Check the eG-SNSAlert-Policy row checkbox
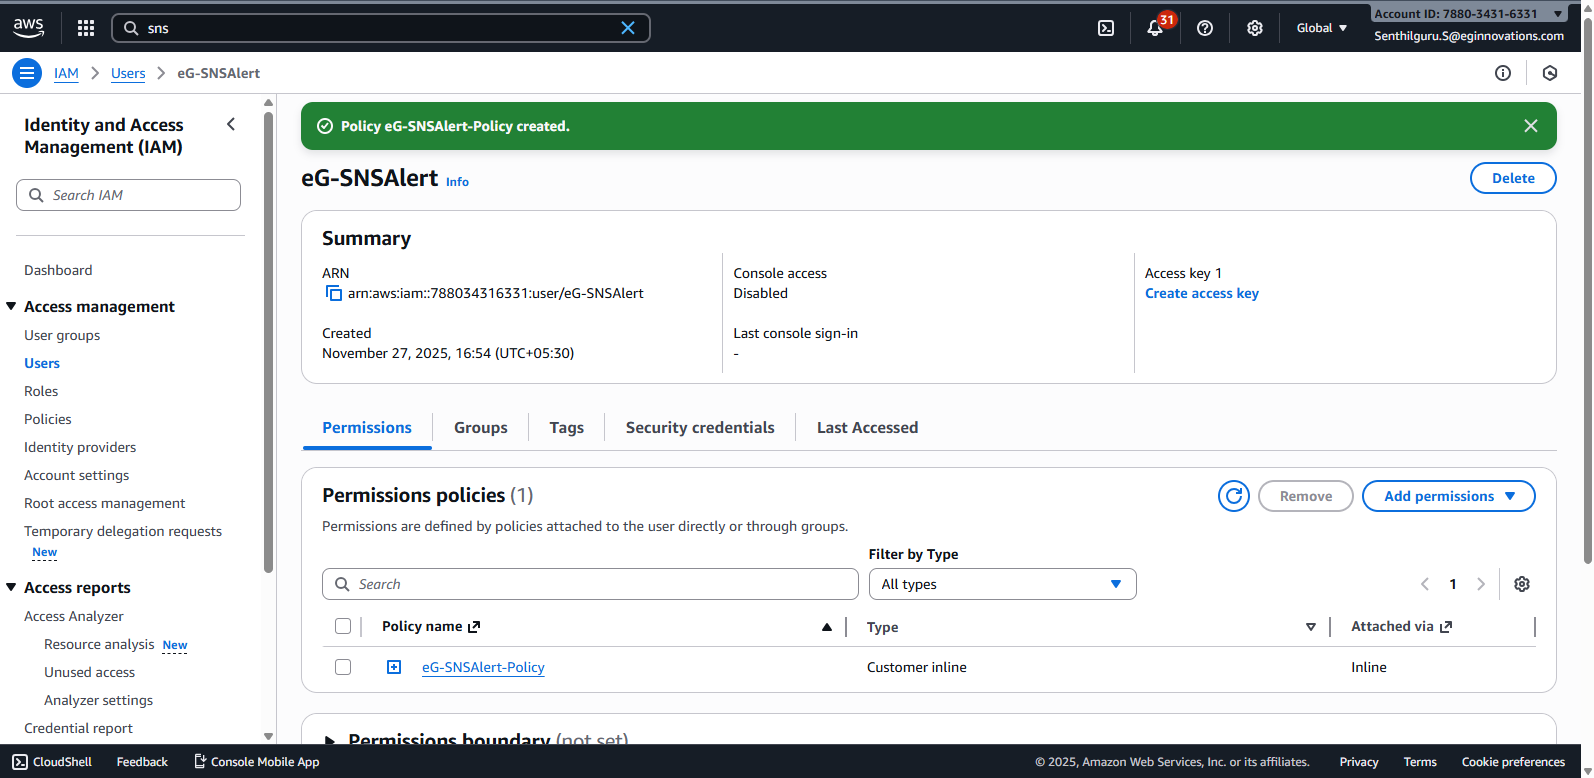Viewport: 1594px width, 778px height. [x=343, y=667]
